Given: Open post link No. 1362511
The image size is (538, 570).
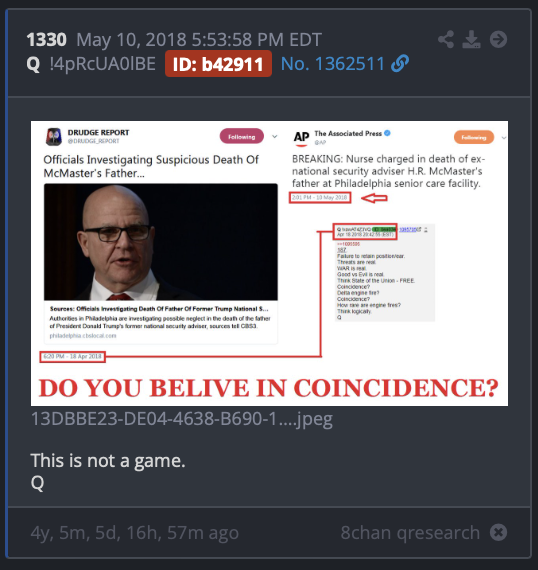Looking at the screenshot, I should (333, 64).
